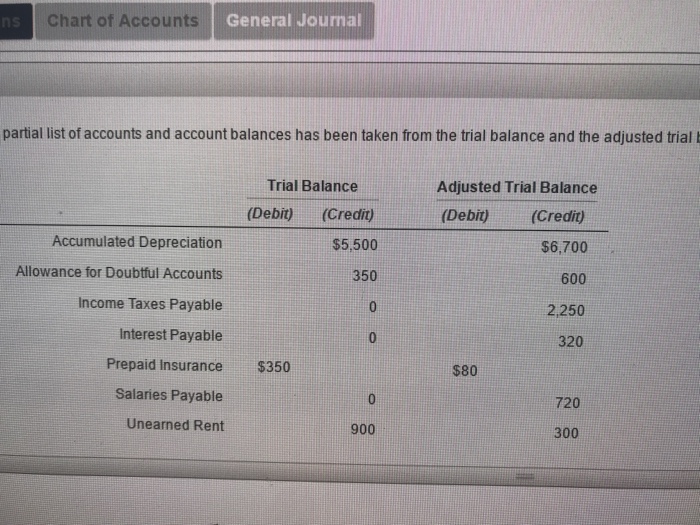Click the partial list of accounts sentence
Screen dimensions: 700x525
tap(350, 135)
